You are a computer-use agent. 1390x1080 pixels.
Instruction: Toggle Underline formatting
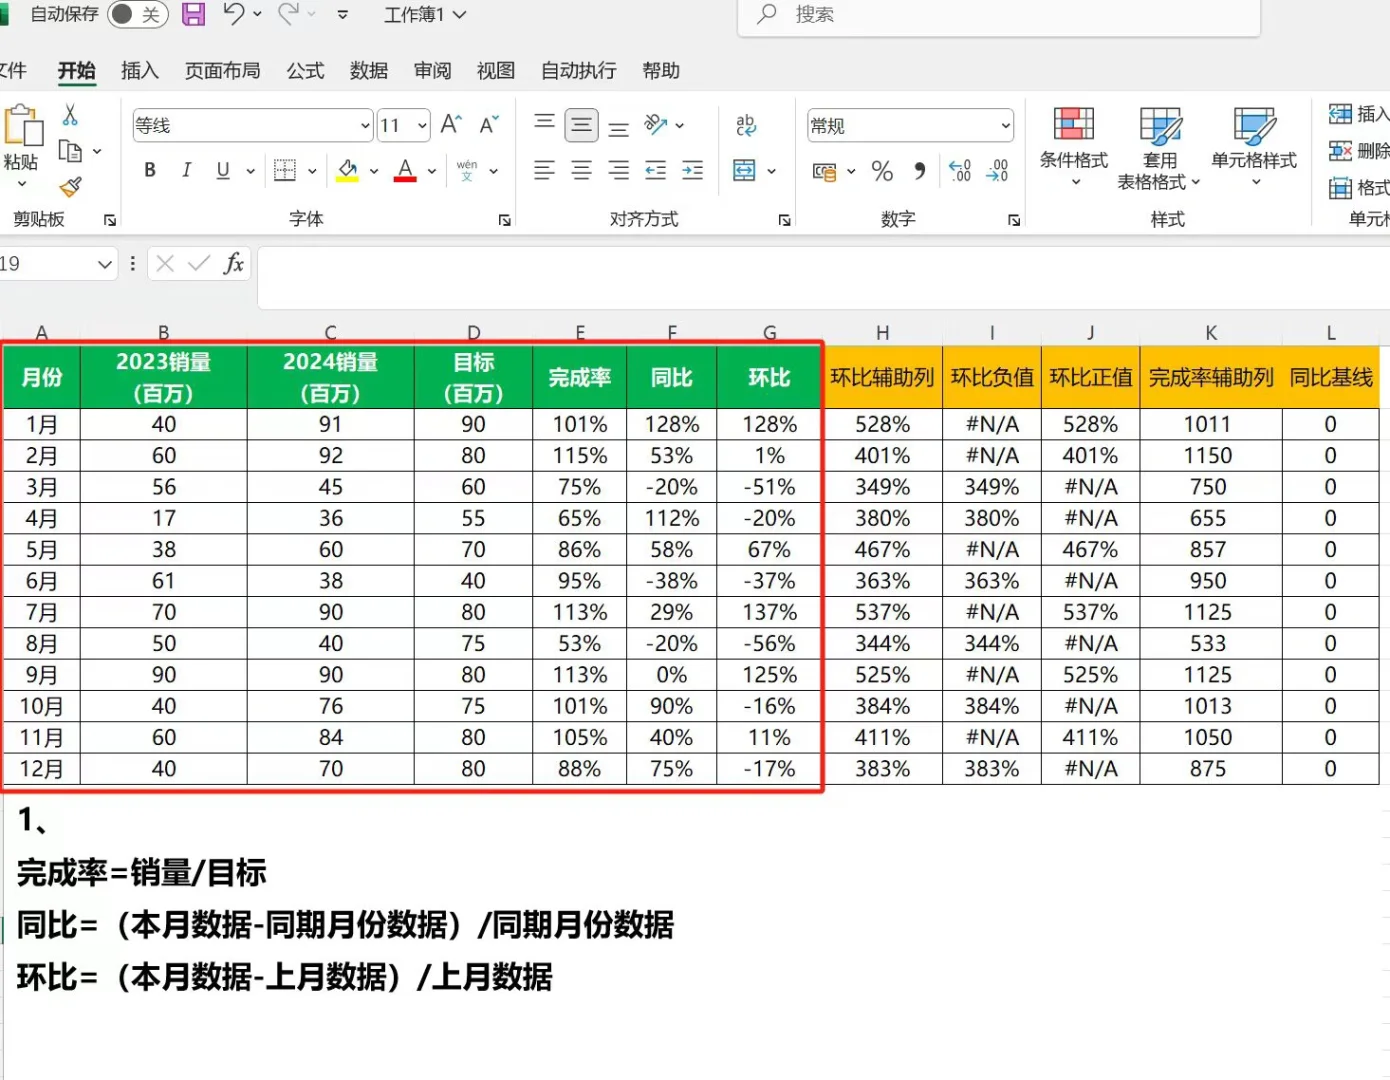coord(223,170)
